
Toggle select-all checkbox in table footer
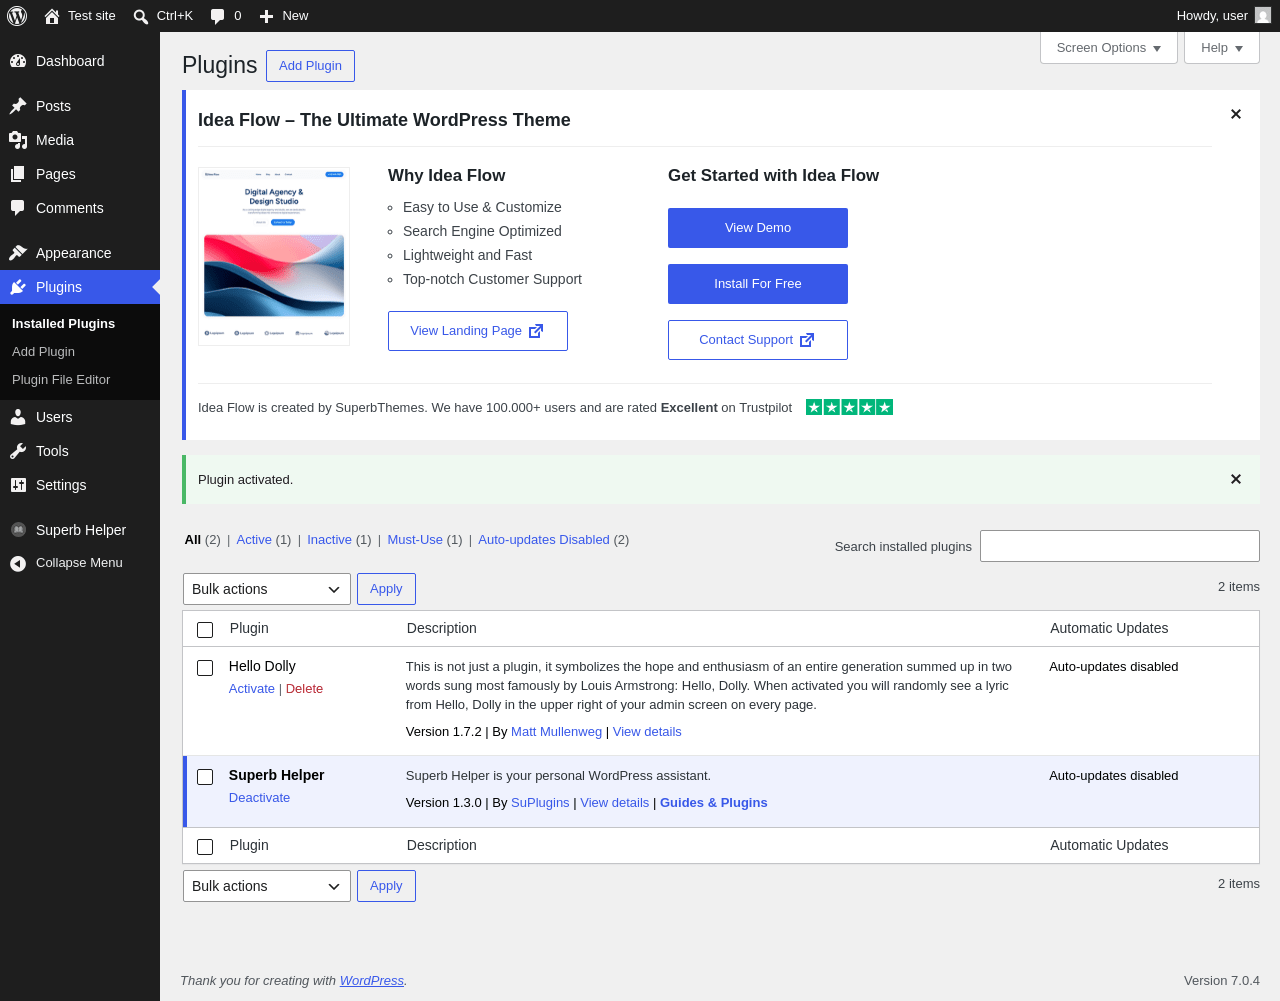tap(205, 847)
